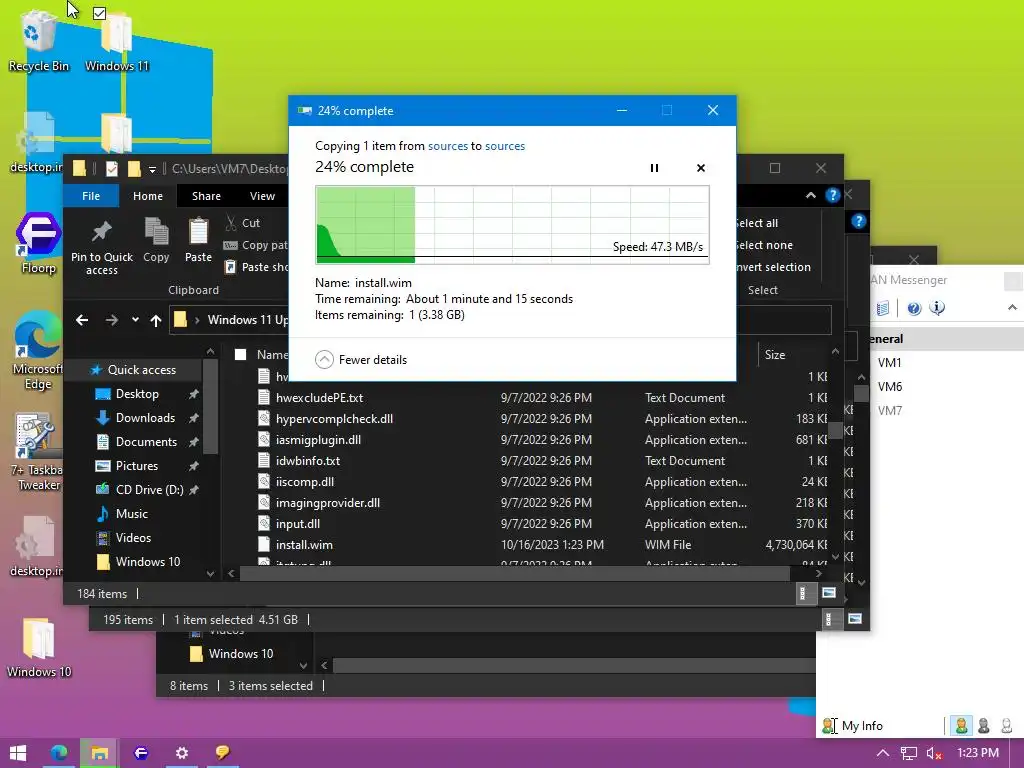Click the Paste ribbon icon
Screen dimensions: 1024x768
[198, 241]
